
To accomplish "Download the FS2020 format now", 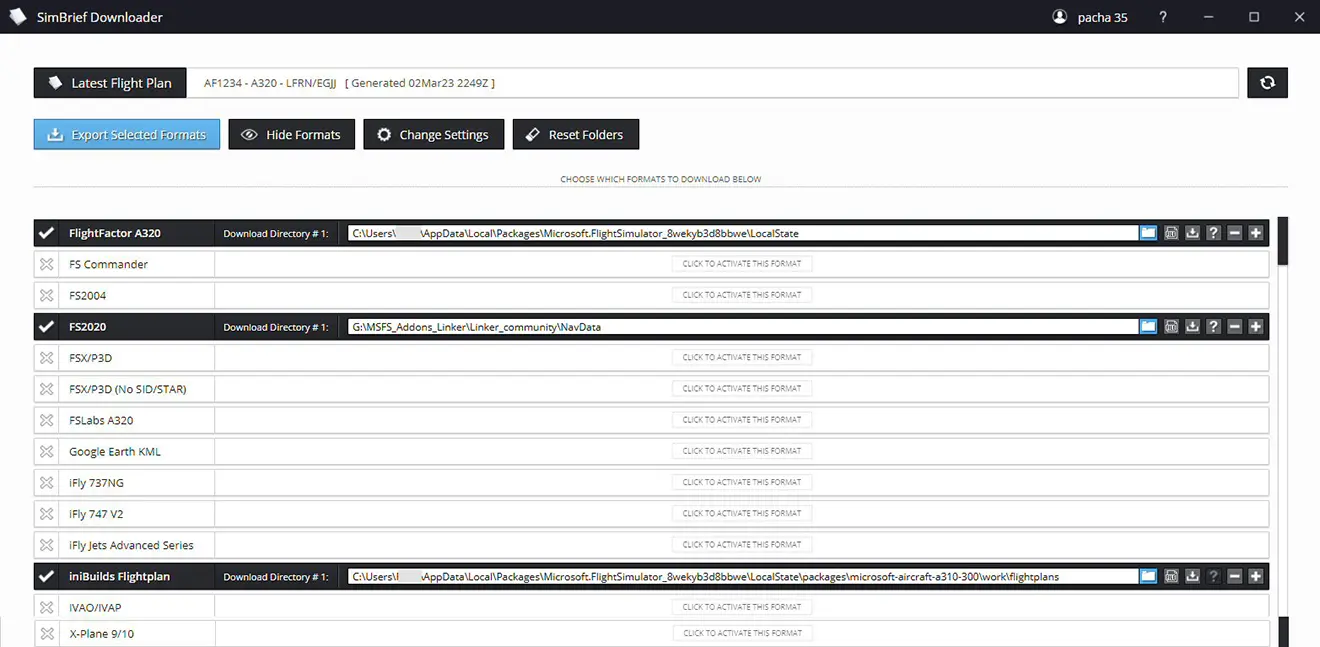I will (1192, 327).
